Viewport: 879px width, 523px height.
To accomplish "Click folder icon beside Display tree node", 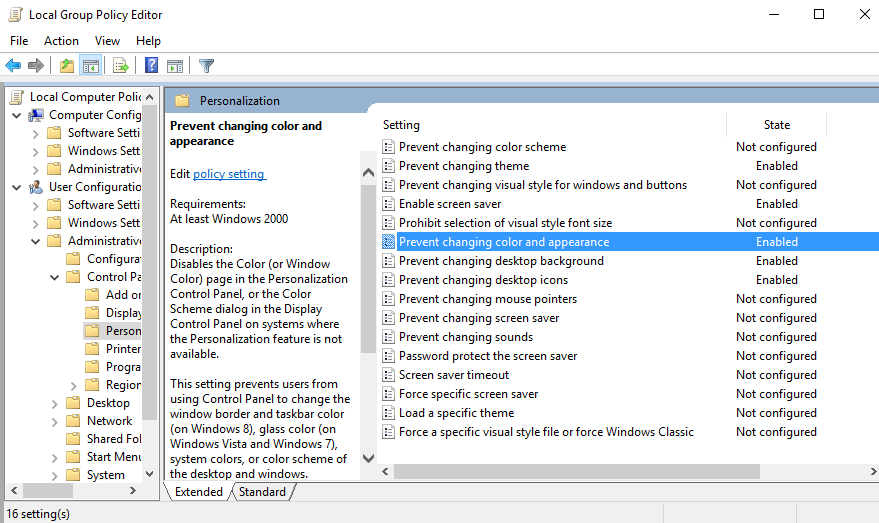I will click(92, 312).
